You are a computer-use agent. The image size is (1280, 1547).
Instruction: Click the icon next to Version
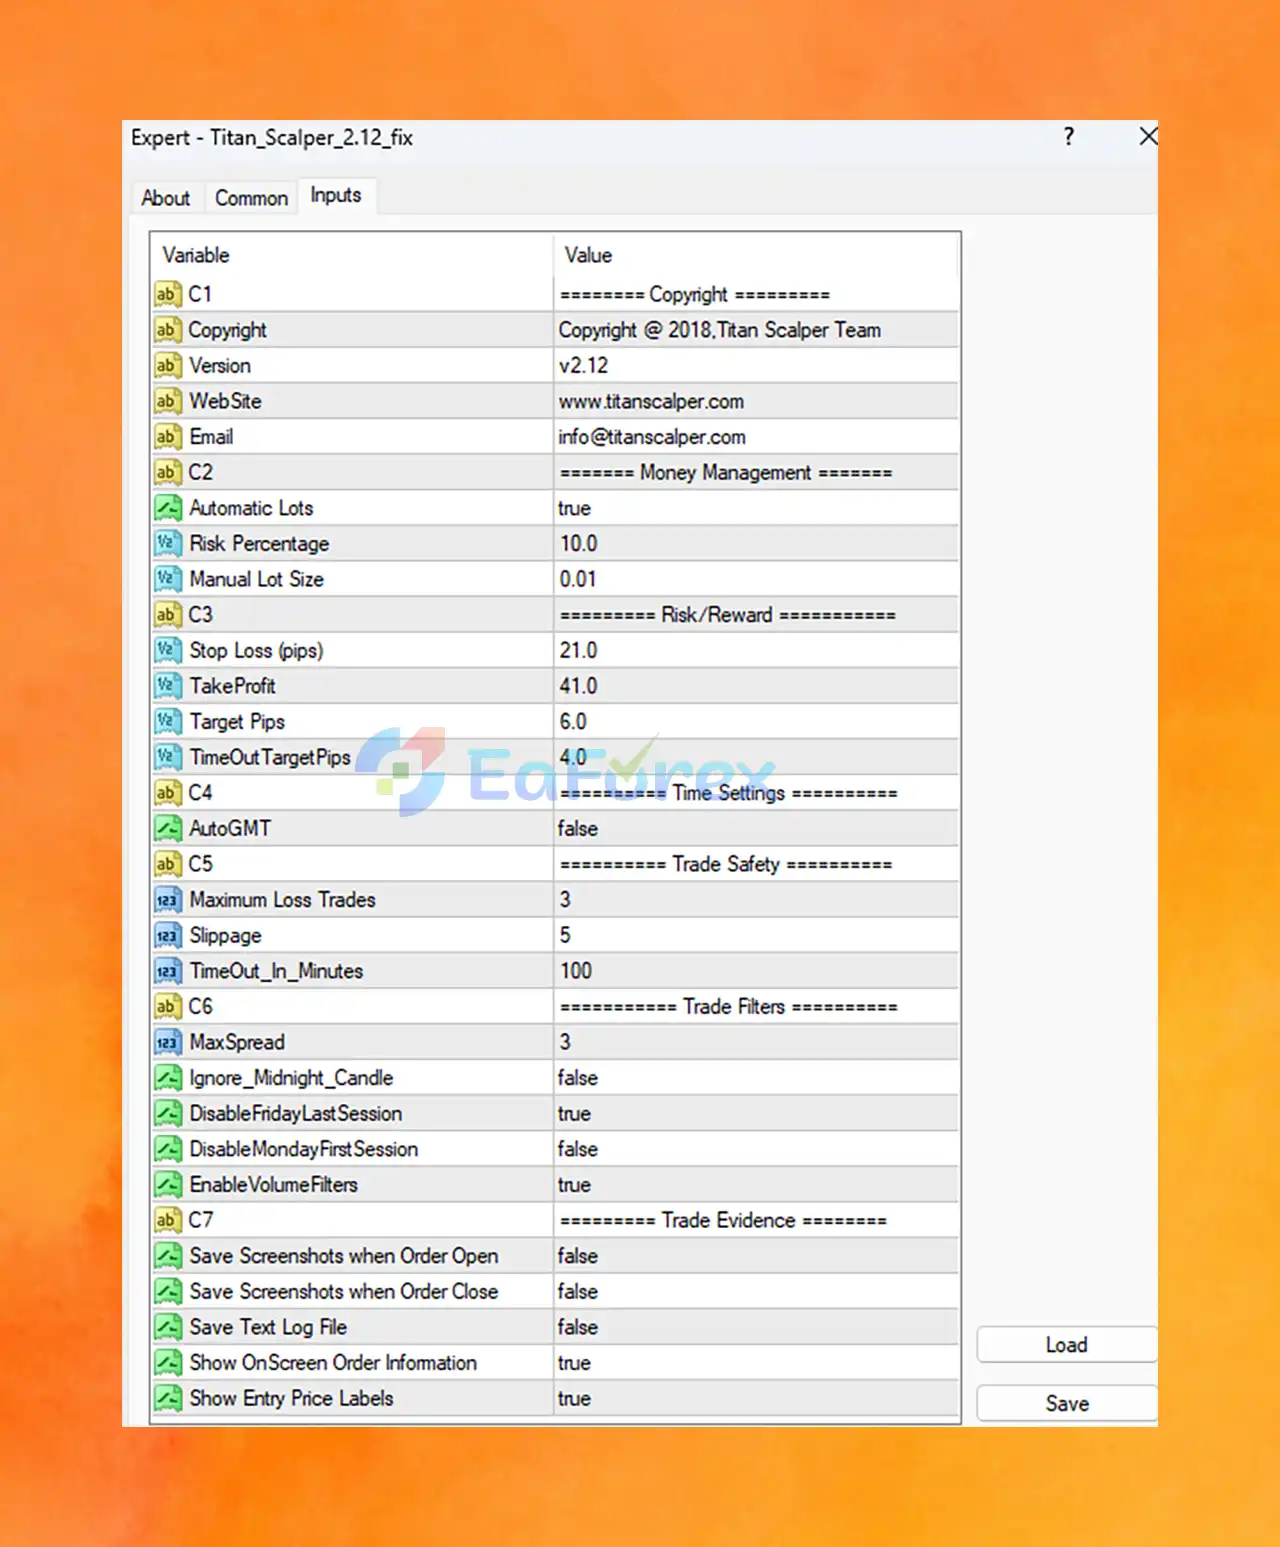click(168, 365)
